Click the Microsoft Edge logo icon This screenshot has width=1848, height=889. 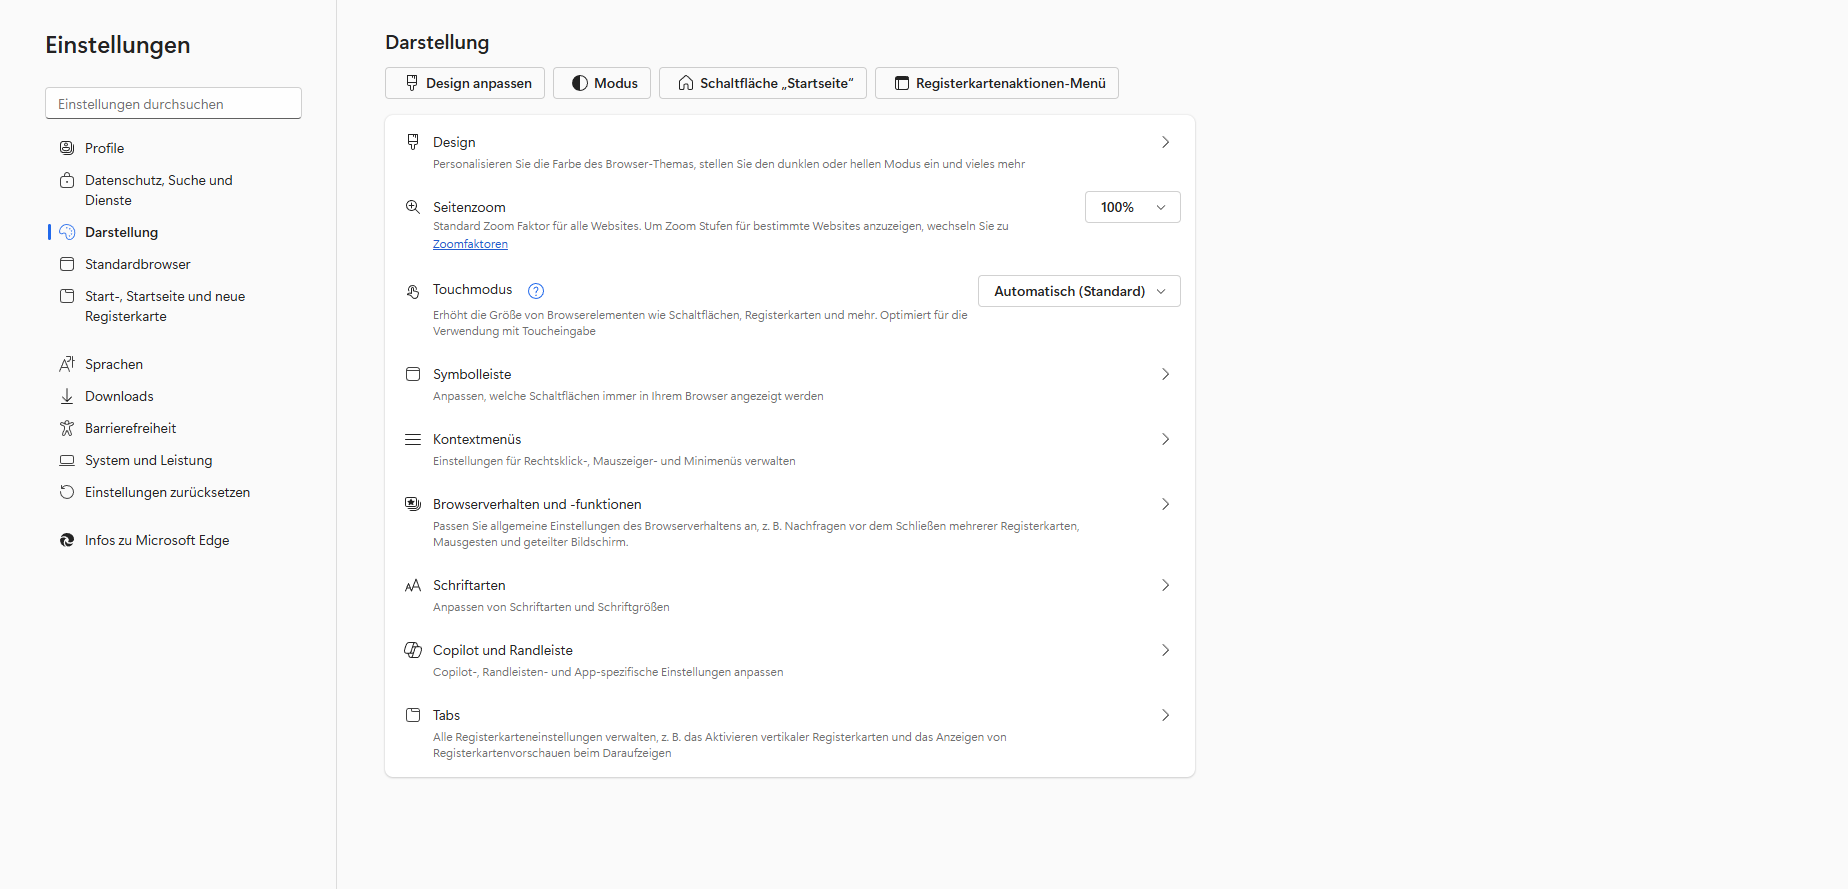pos(67,540)
